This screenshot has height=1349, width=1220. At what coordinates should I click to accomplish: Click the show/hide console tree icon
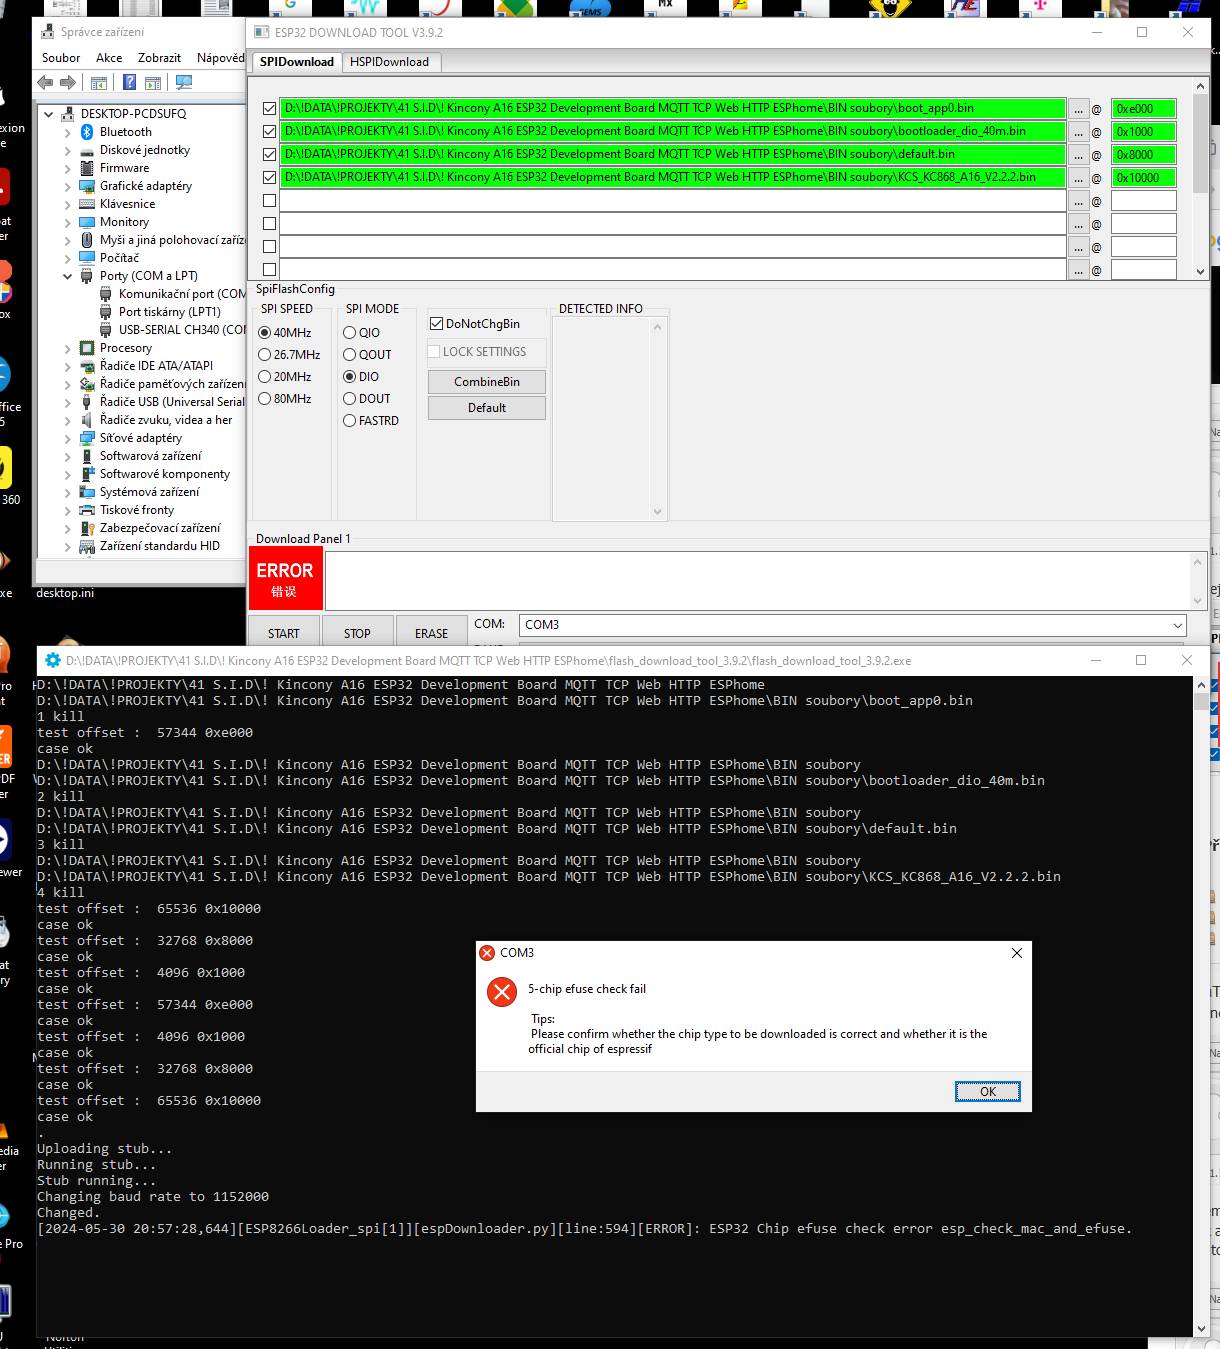[99, 82]
